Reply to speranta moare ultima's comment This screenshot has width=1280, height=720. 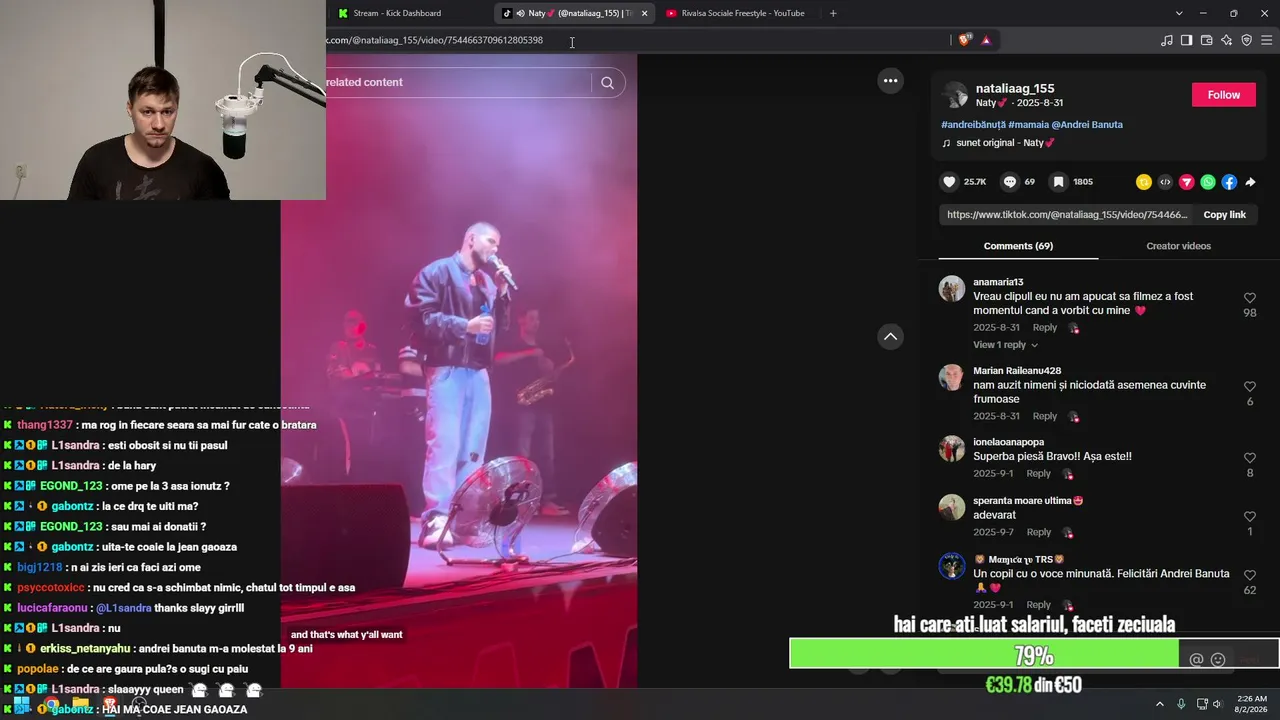pos(1039,533)
